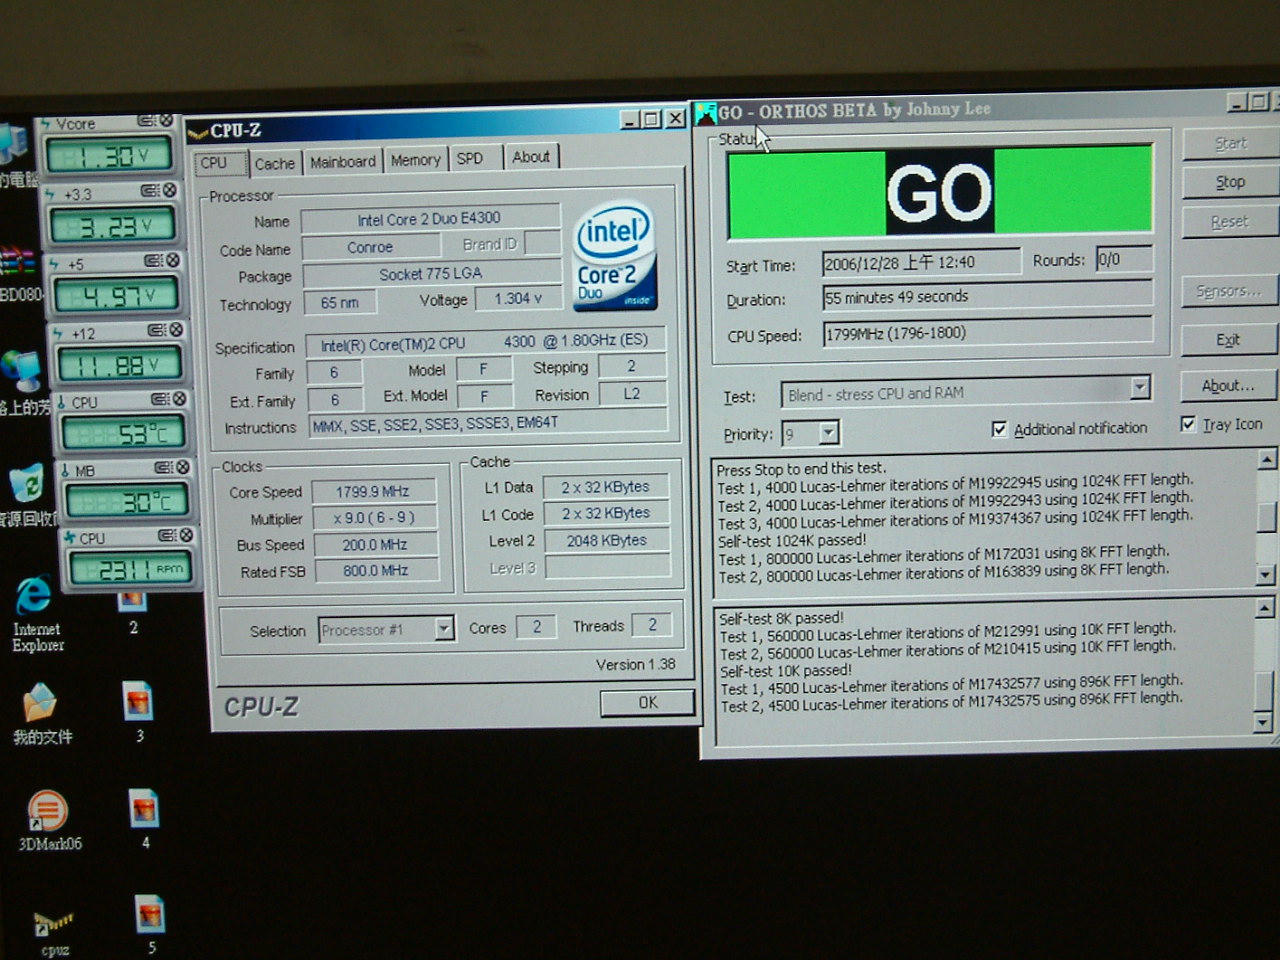This screenshot has height=960, width=1280.
Task: Click the Reset button in ORTHOS
Action: click(x=1230, y=222)
